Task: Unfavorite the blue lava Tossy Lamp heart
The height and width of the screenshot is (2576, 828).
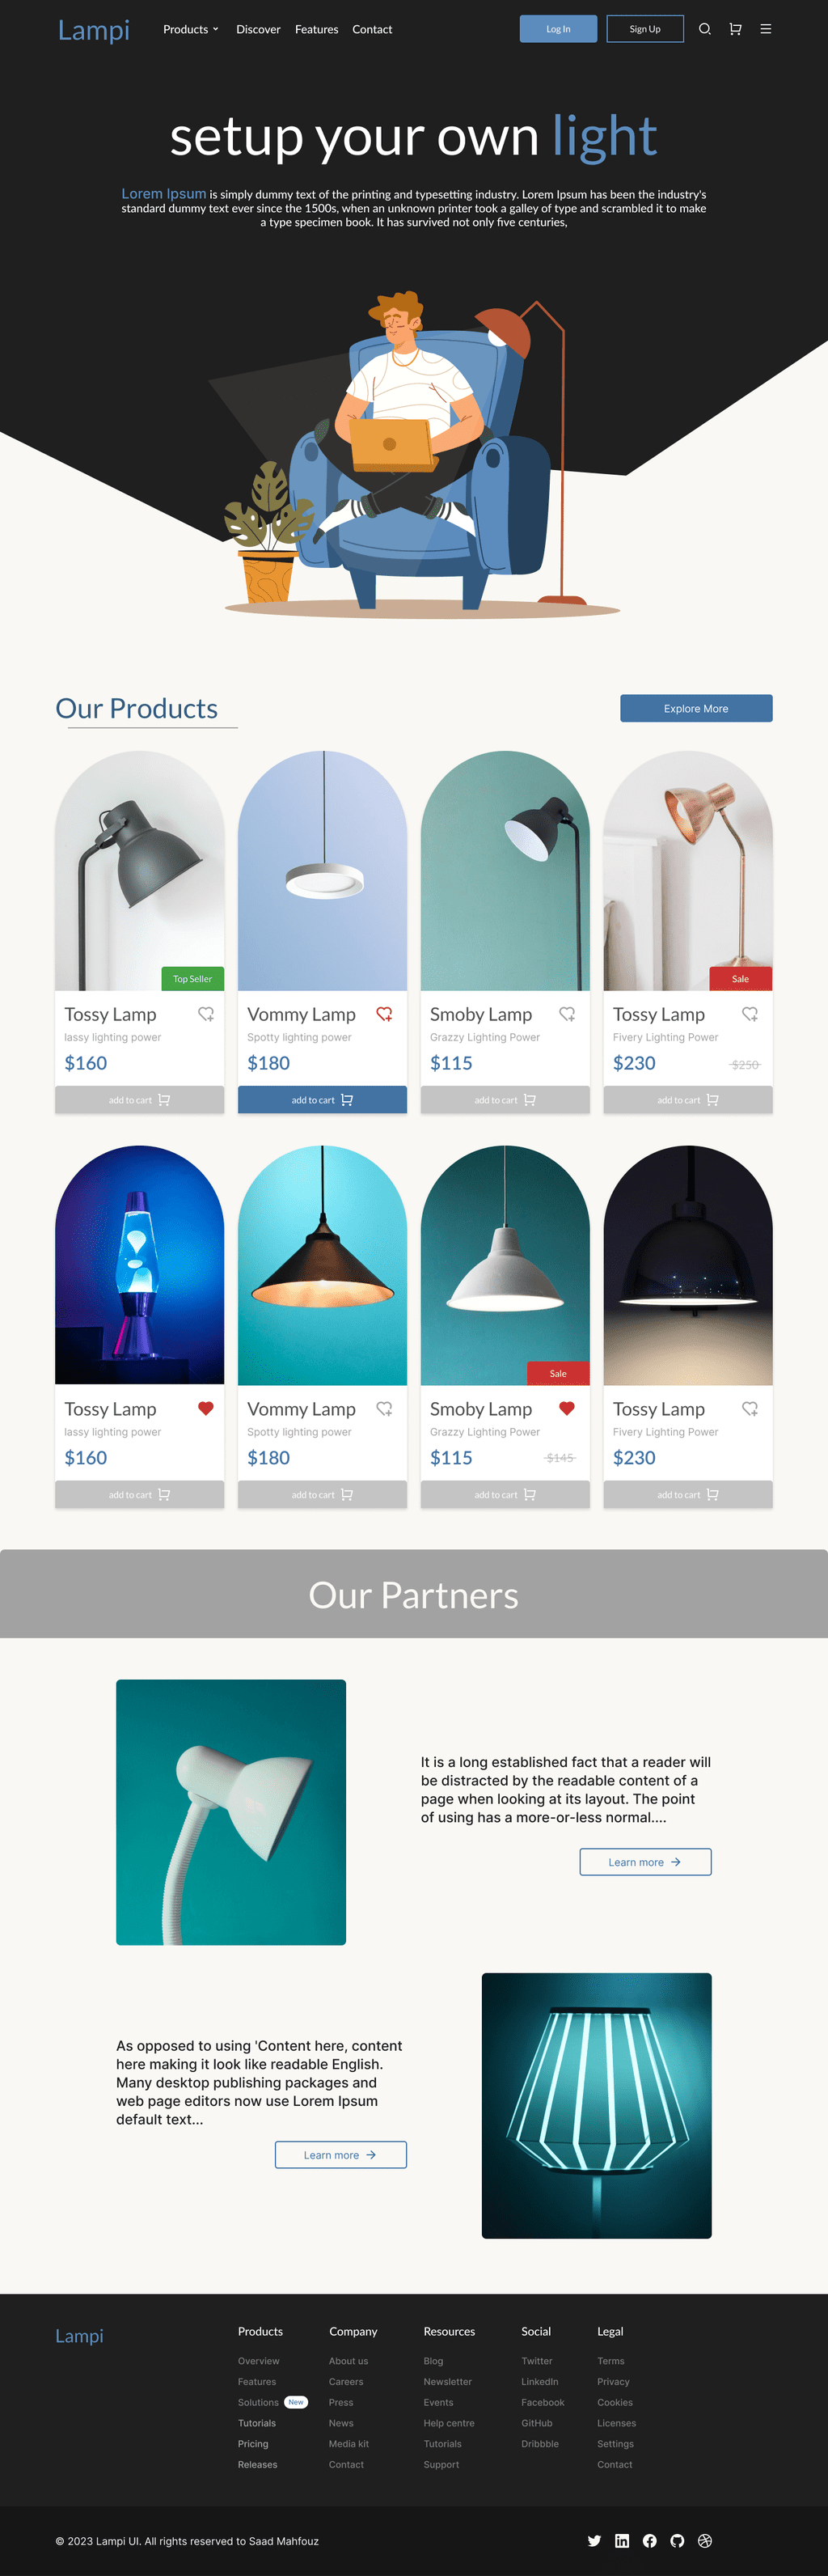Action: point(206,1408)
